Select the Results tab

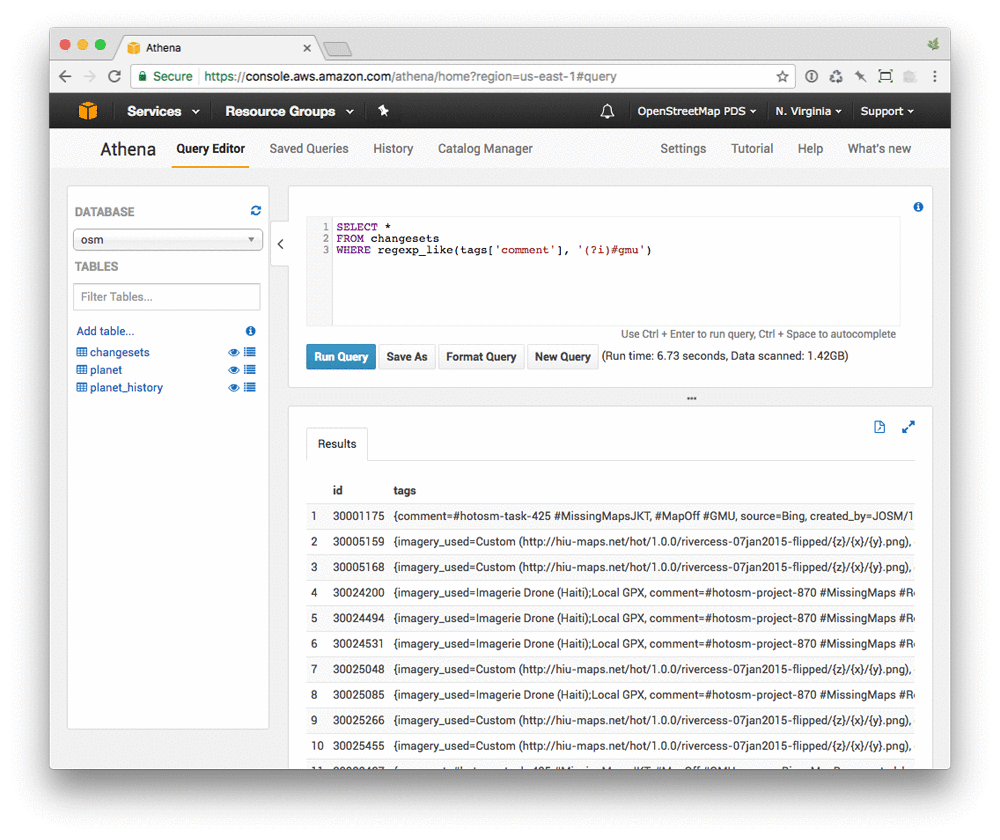(x=337, y=444)
